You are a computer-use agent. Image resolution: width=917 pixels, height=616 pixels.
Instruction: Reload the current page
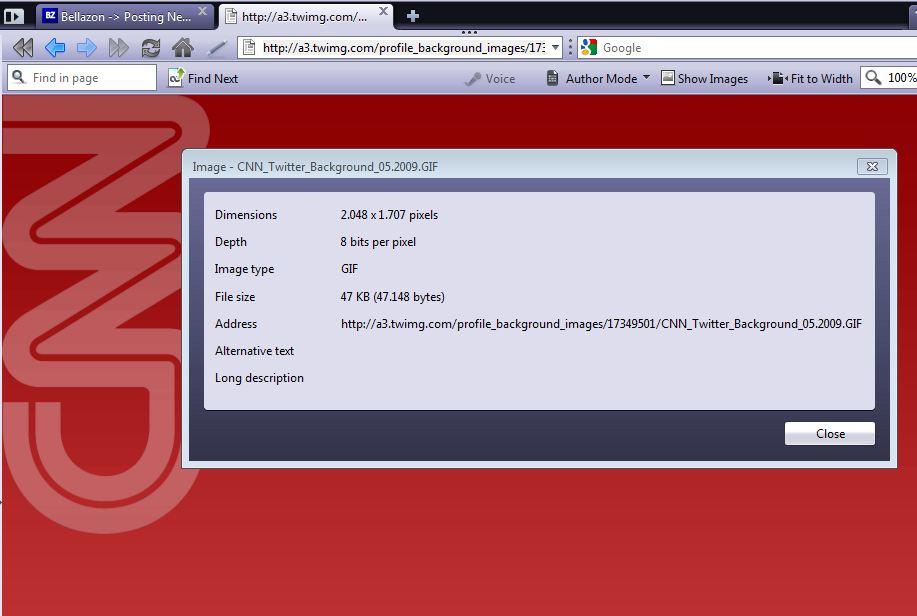(151, 47)
